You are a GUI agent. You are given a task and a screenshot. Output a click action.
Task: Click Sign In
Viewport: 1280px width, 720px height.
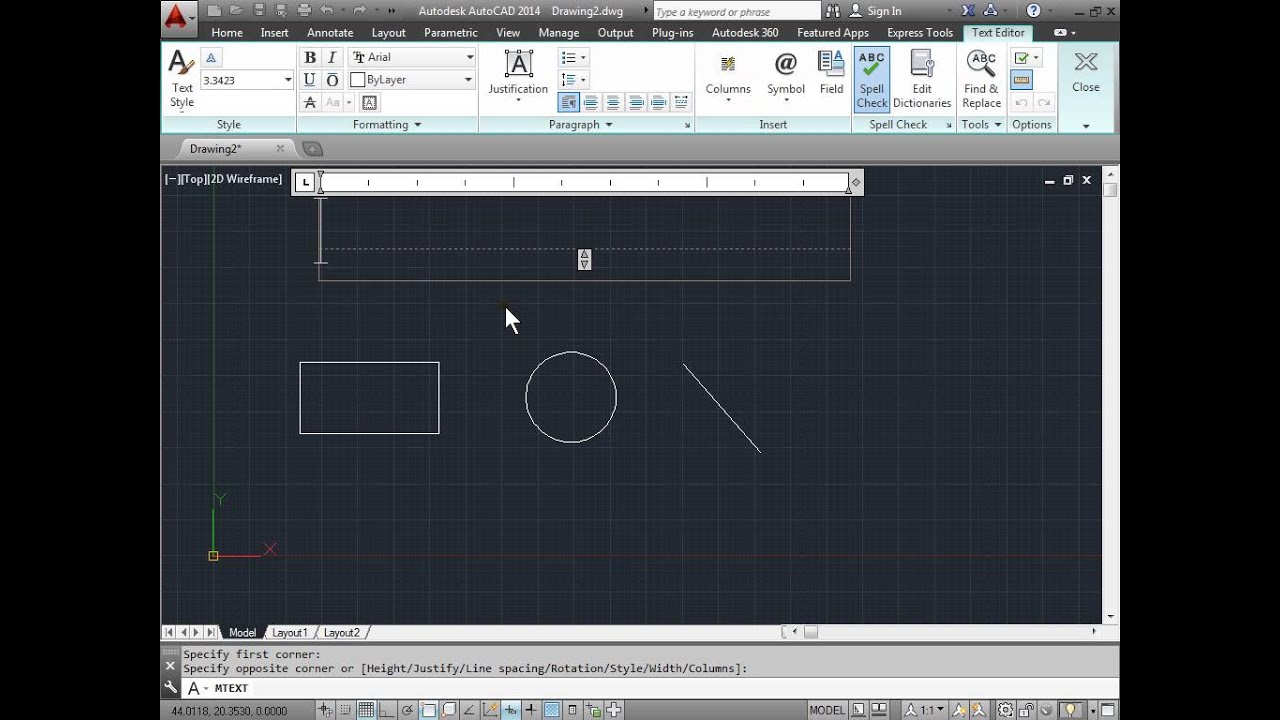(x=876, y=11)
